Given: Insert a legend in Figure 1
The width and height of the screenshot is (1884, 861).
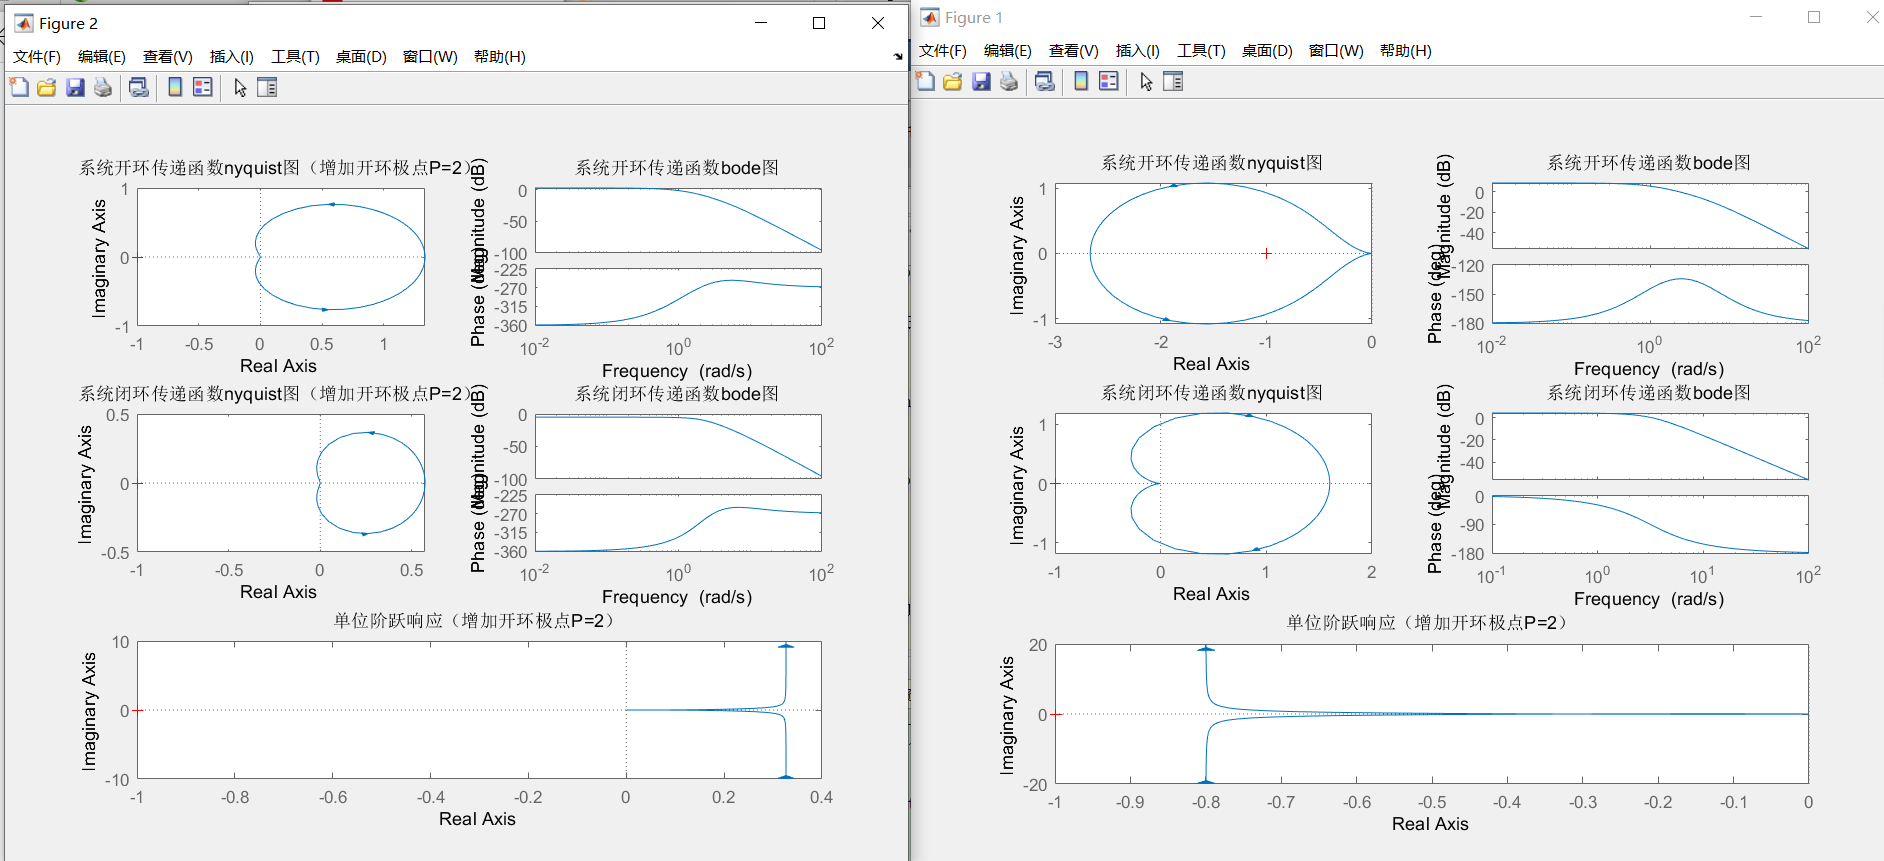Looking at the screenshot, I should (x=1109, y=81).
